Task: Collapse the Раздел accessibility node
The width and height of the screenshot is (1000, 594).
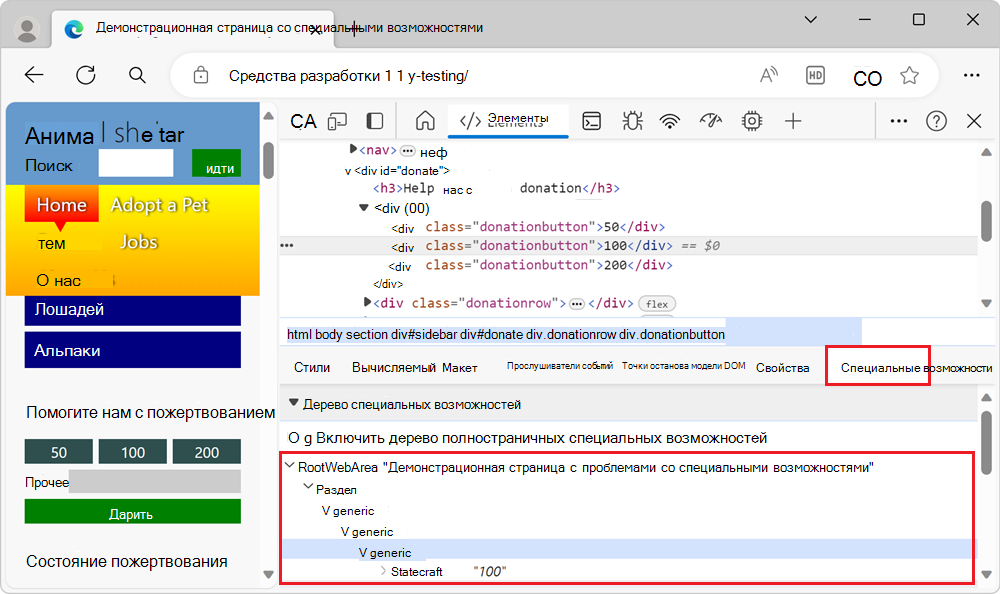Action: [309, 488]
